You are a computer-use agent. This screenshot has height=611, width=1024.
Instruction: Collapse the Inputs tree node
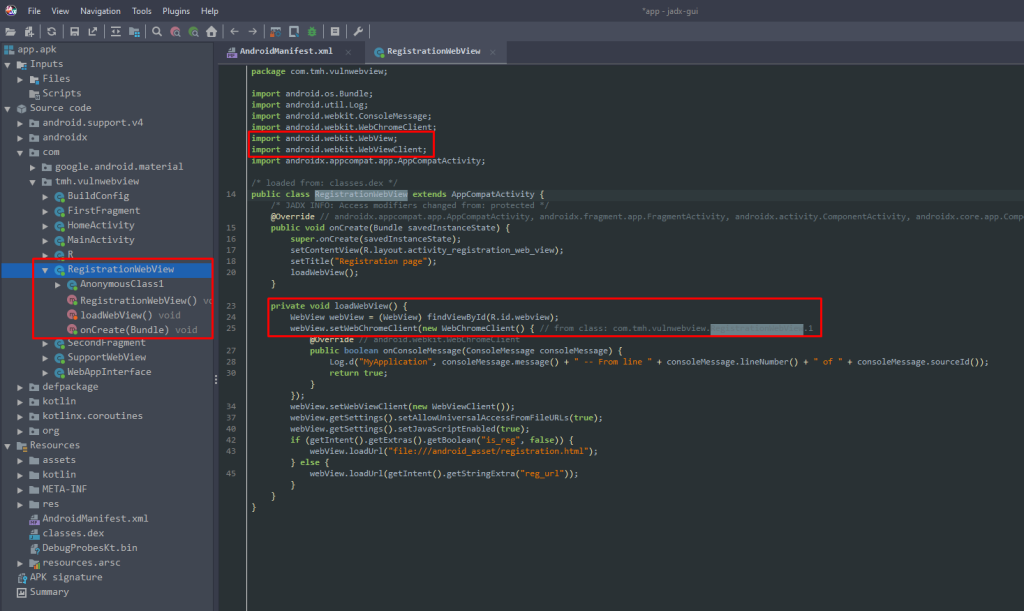(x=8, y=65)
